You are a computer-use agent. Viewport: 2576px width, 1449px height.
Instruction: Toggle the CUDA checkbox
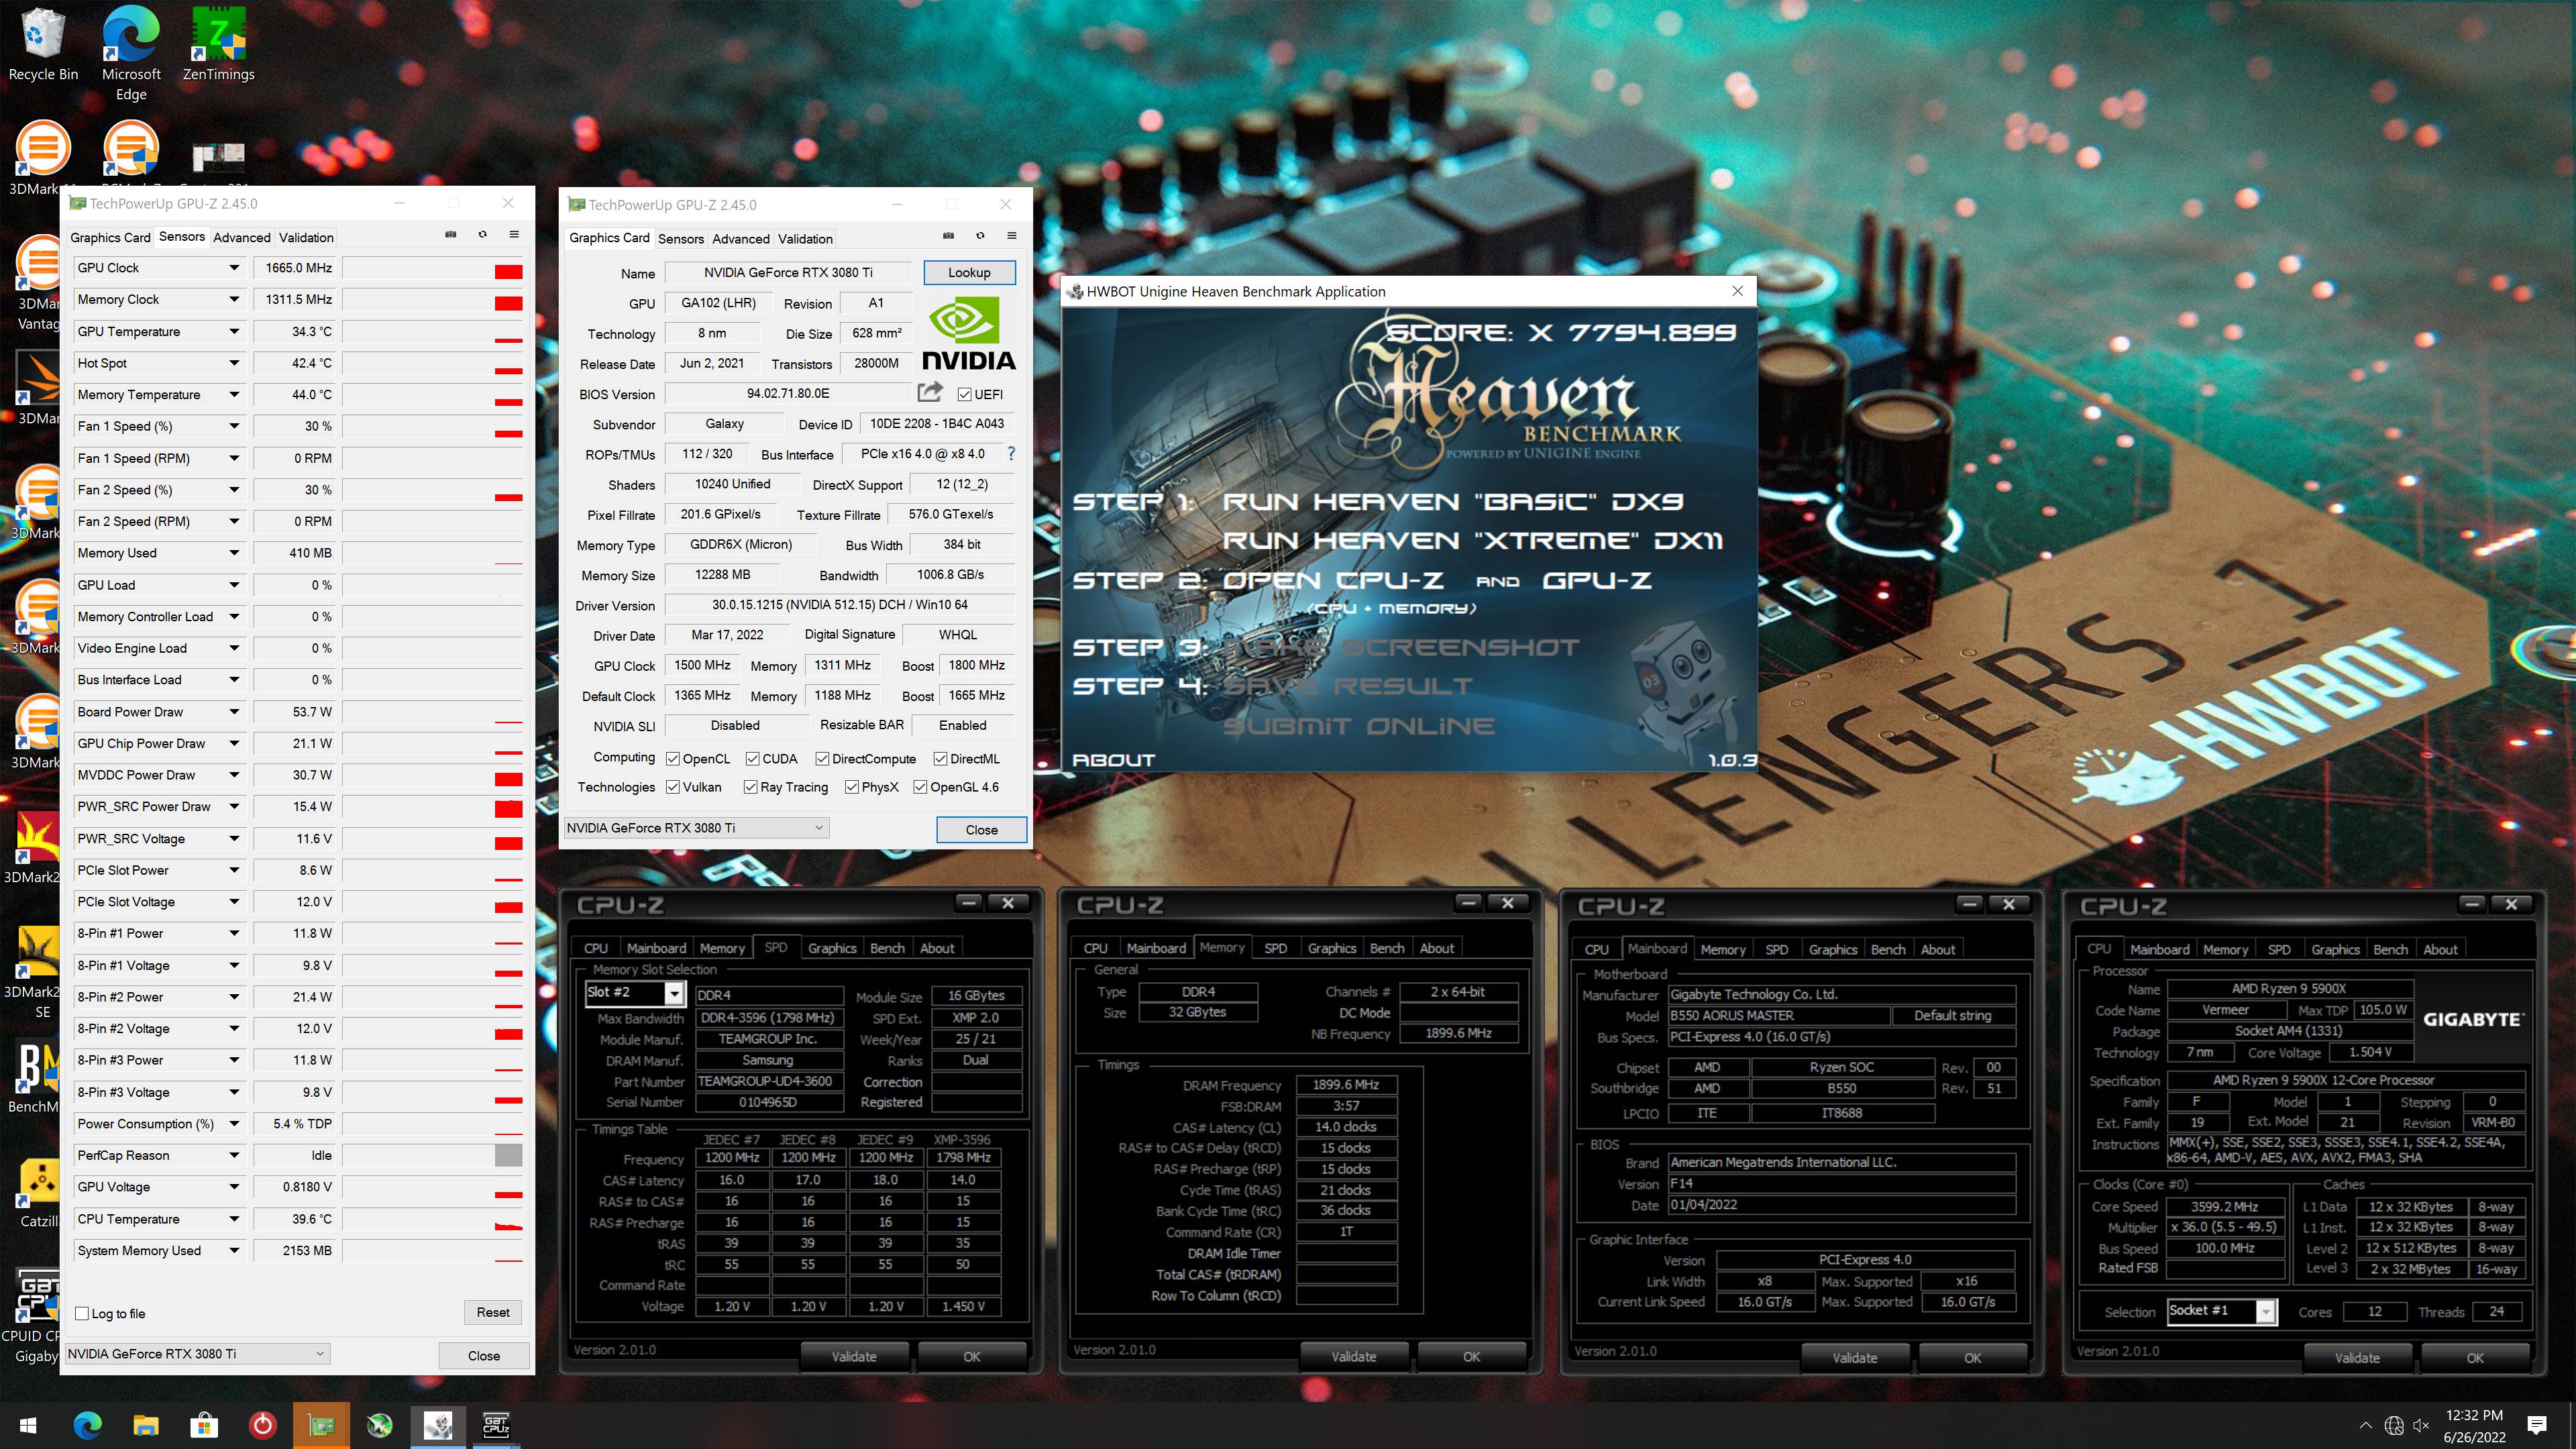(753, 759)
